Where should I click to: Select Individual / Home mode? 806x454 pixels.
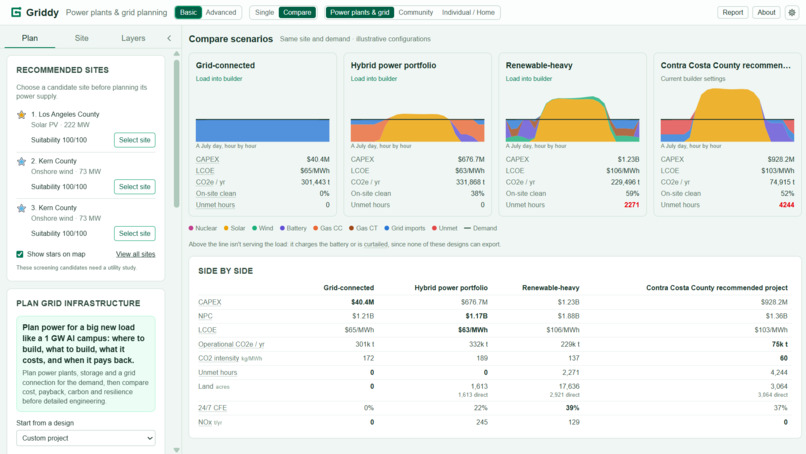[x=468, y=12]
